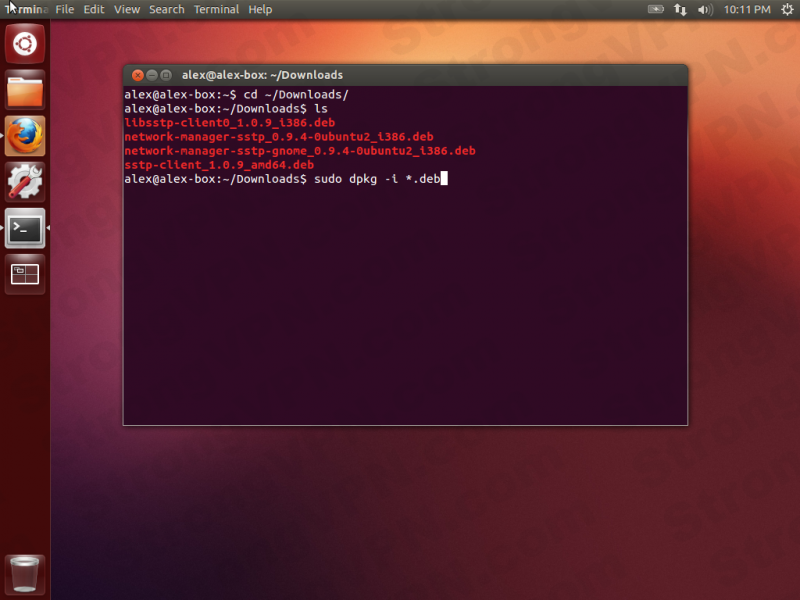Open the Help menu
Screen dimensions: 800x600
pos(260,9)
